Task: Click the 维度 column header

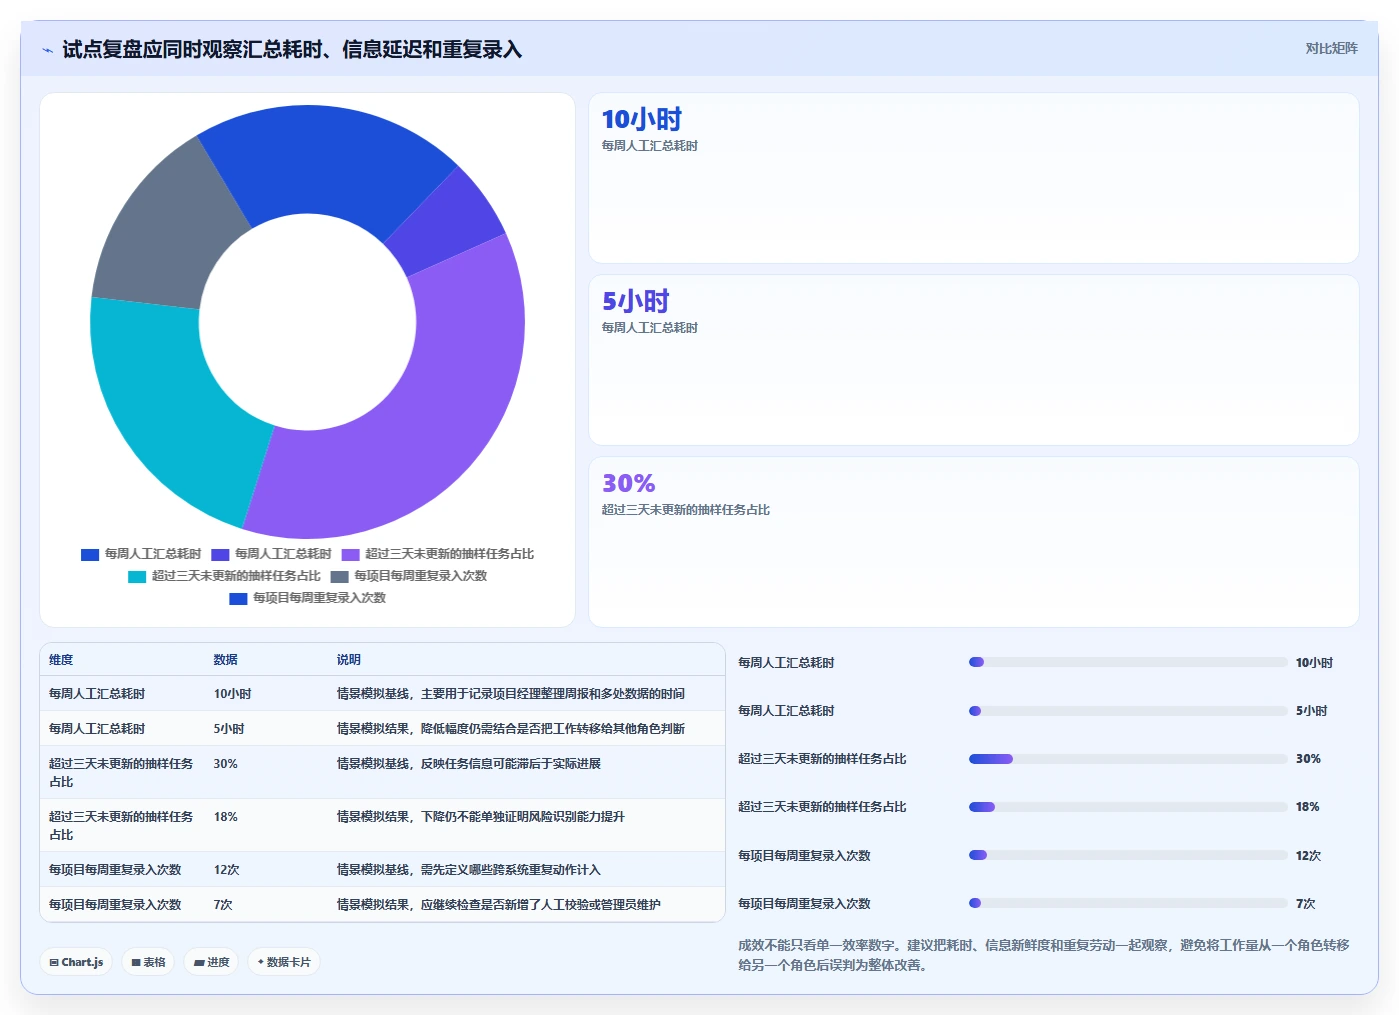Action: [x=61, y=660]
